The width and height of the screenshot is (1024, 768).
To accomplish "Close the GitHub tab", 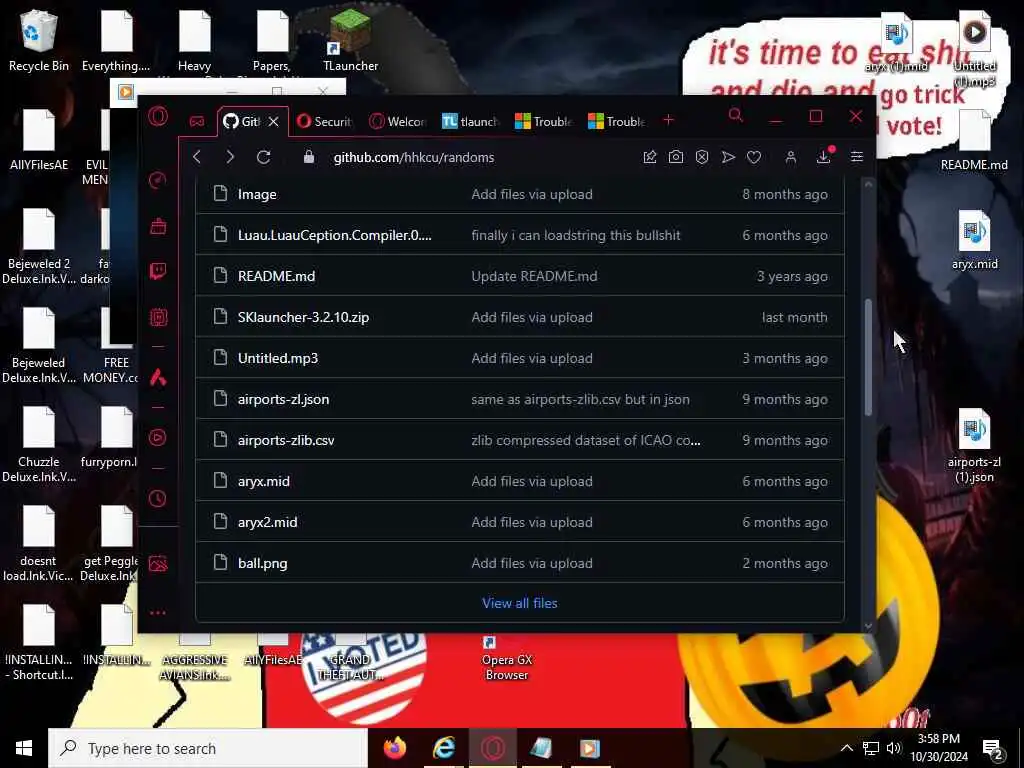I will tap(274, 121).
